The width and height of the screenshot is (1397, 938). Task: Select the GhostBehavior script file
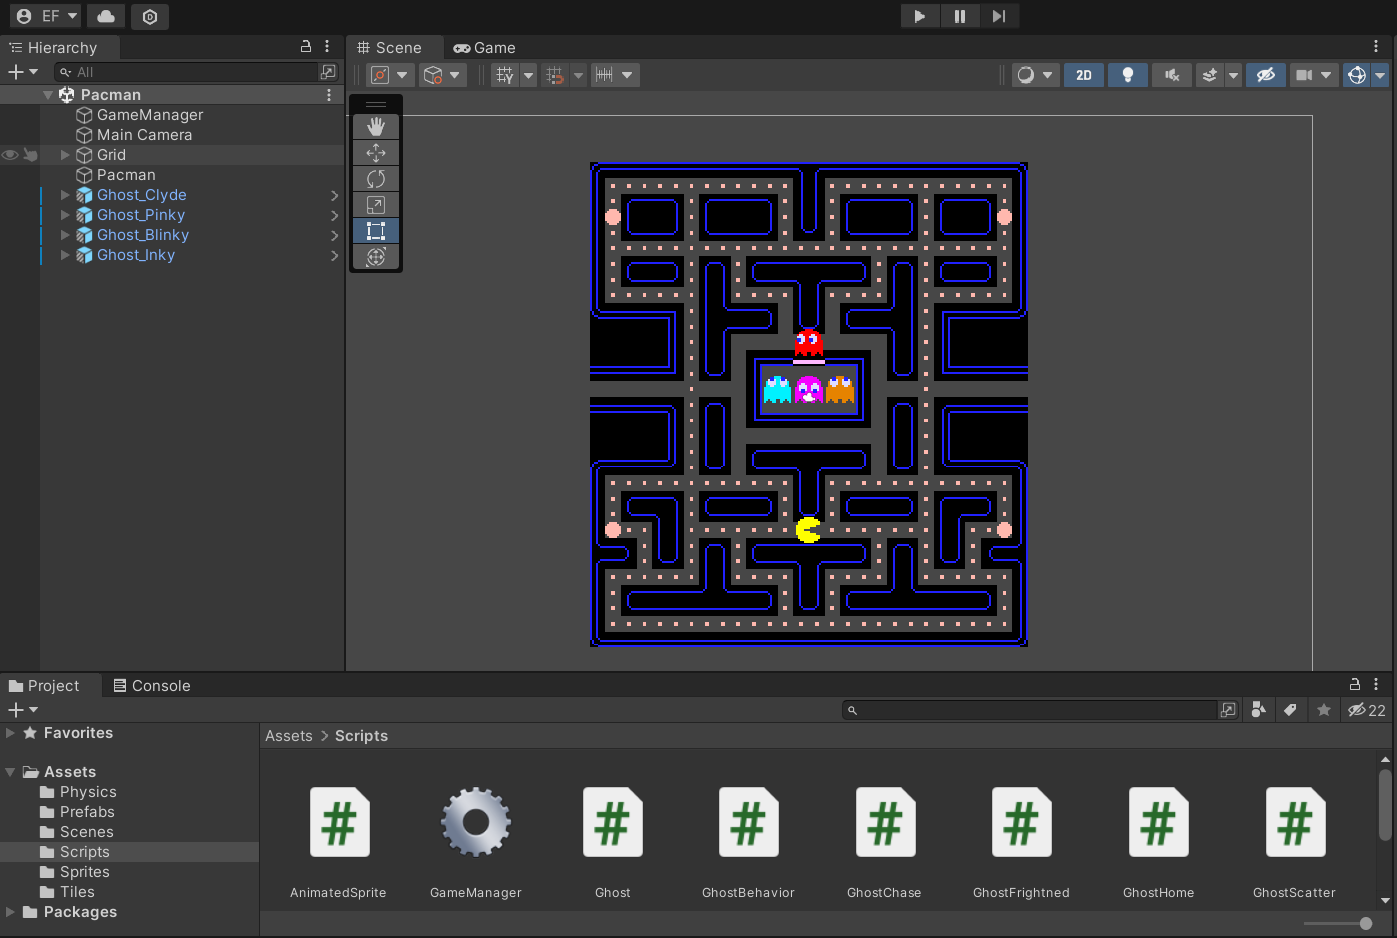748,822
